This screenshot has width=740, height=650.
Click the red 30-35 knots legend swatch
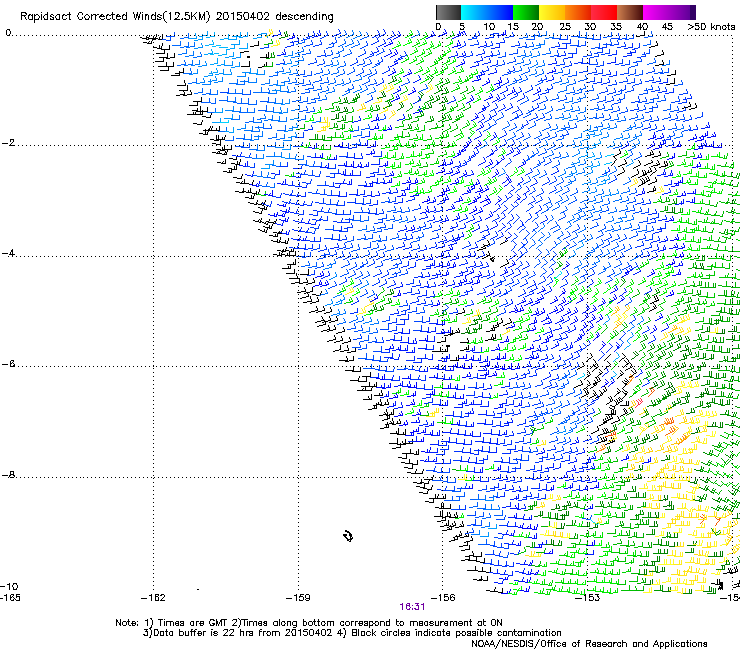point(604,12)
